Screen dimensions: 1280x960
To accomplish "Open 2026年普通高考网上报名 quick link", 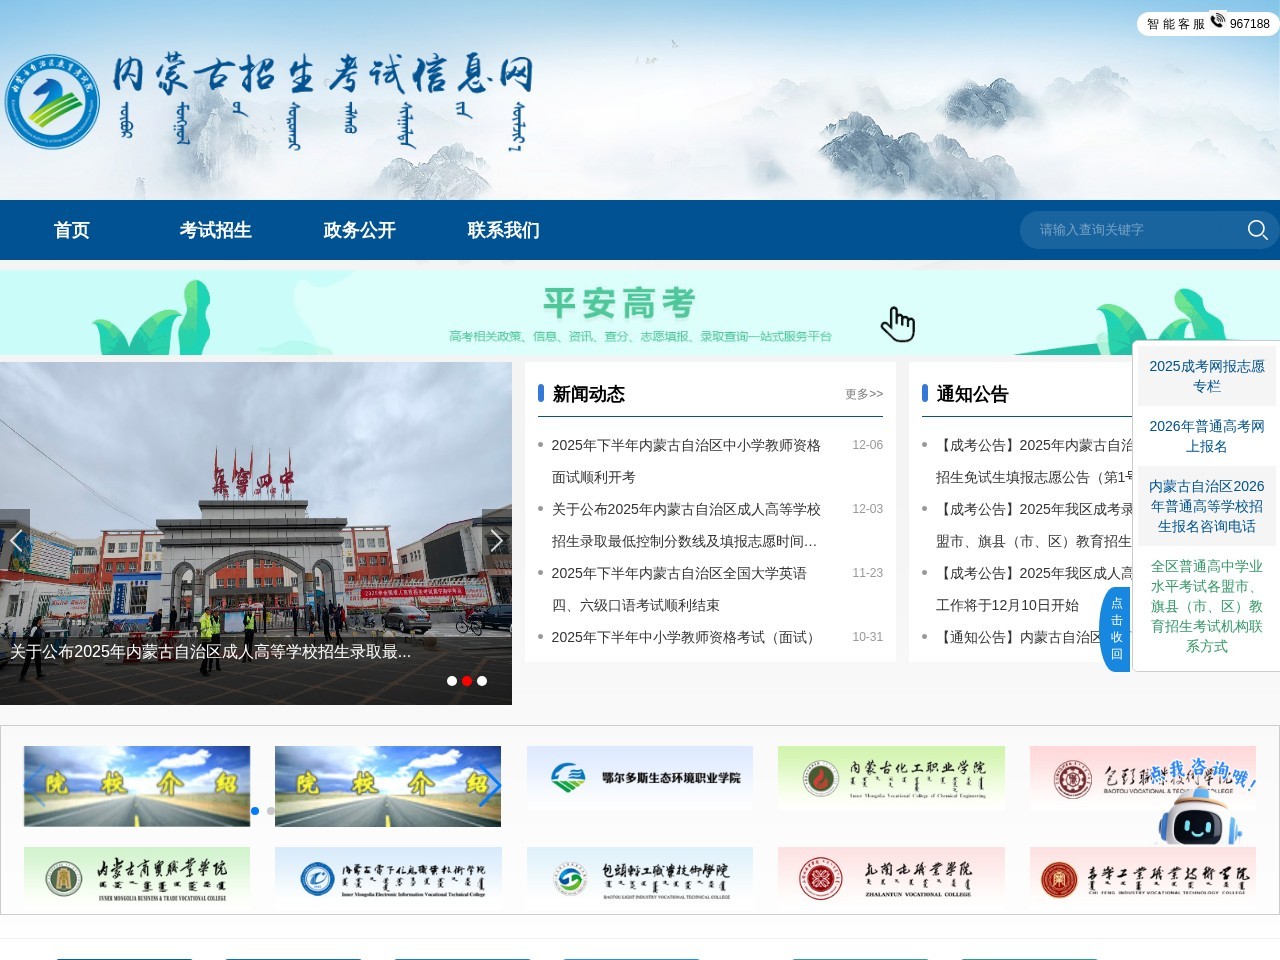I will click(1206, 436).
